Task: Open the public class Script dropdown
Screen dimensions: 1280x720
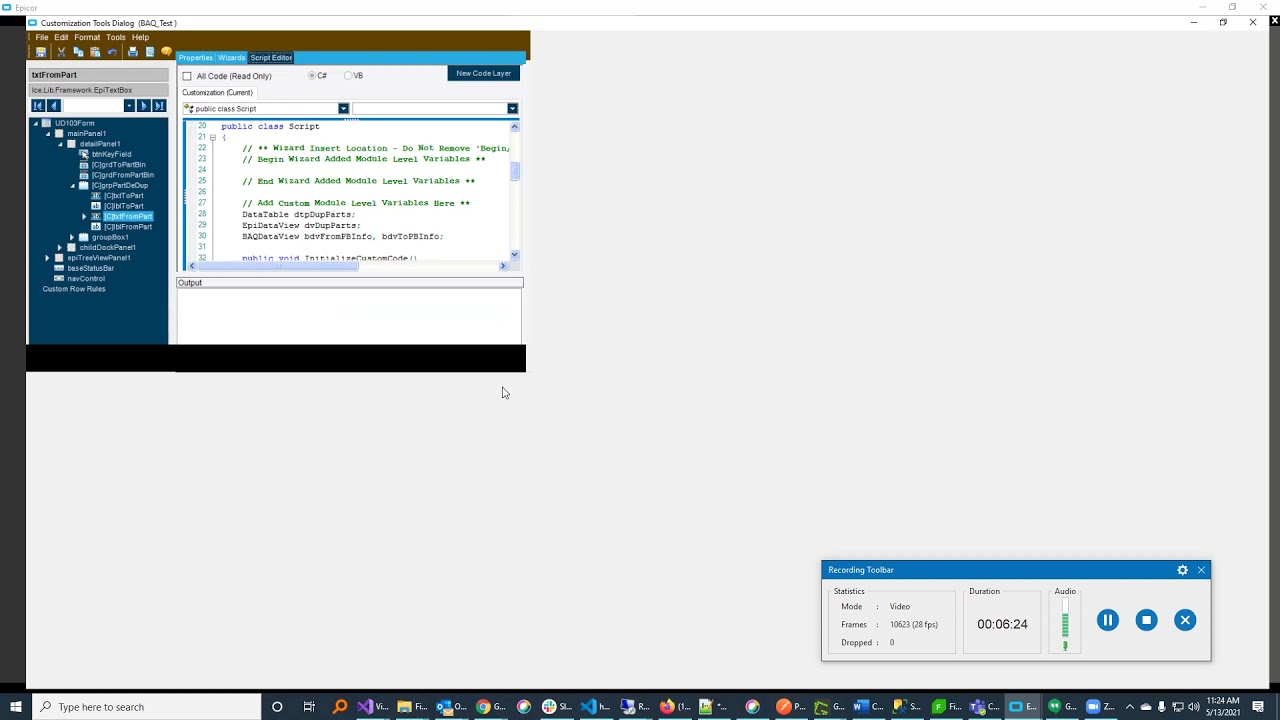Action: (x=343, y=108)
